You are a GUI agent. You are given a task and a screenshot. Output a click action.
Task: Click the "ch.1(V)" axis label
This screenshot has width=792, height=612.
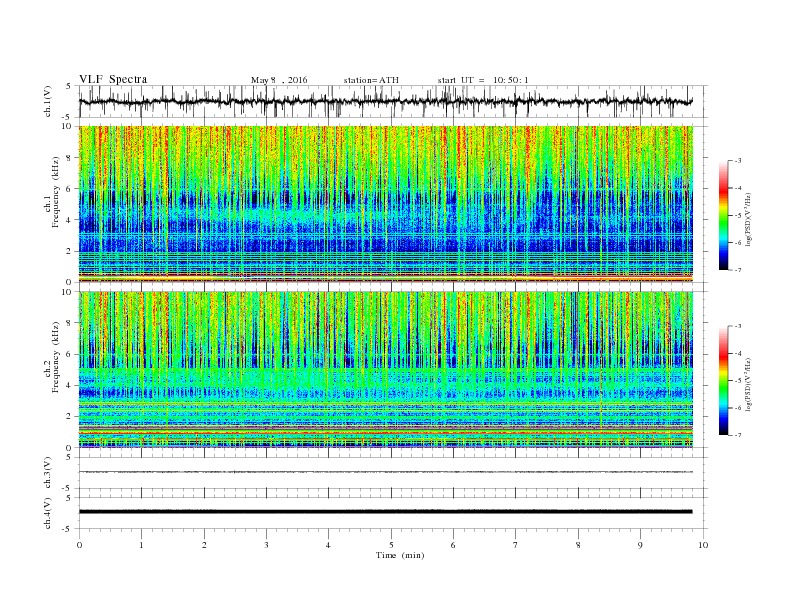[48, 103]
